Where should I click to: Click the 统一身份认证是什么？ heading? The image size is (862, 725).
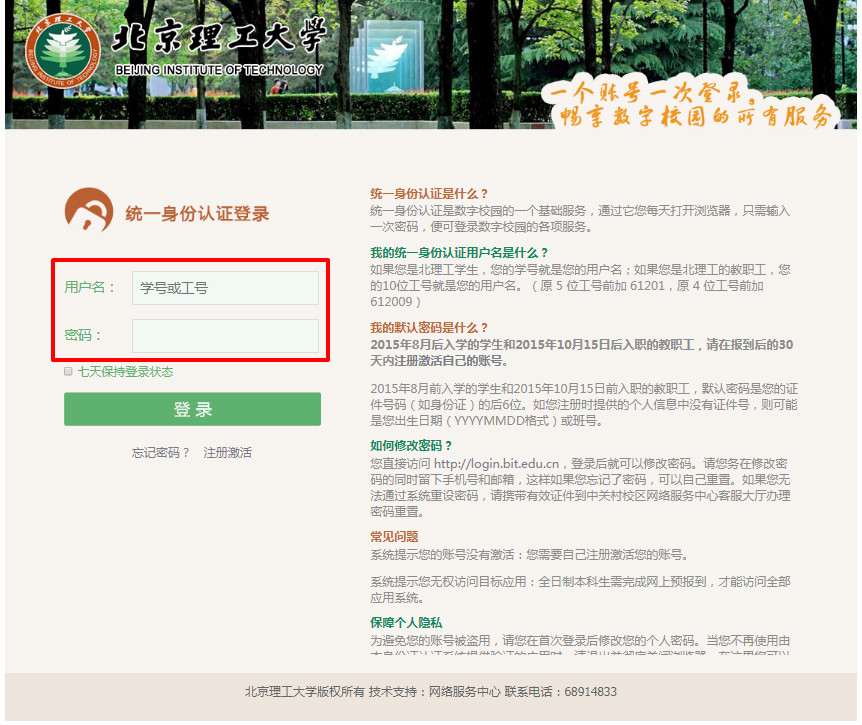click(429, 193)
